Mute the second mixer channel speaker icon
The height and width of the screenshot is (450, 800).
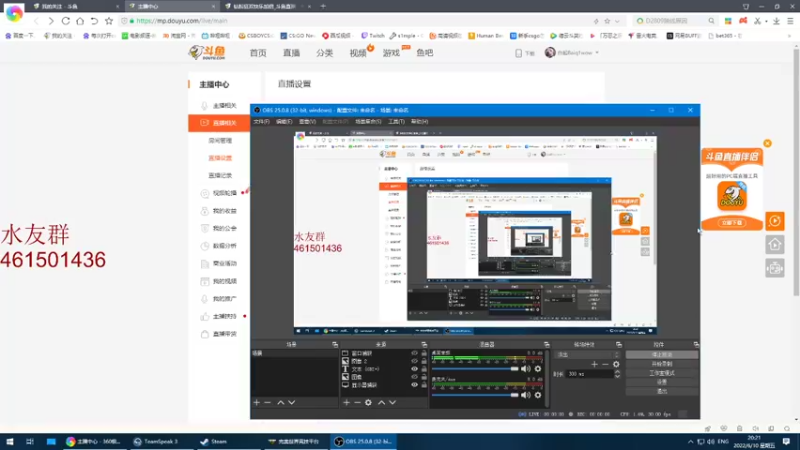526,395
